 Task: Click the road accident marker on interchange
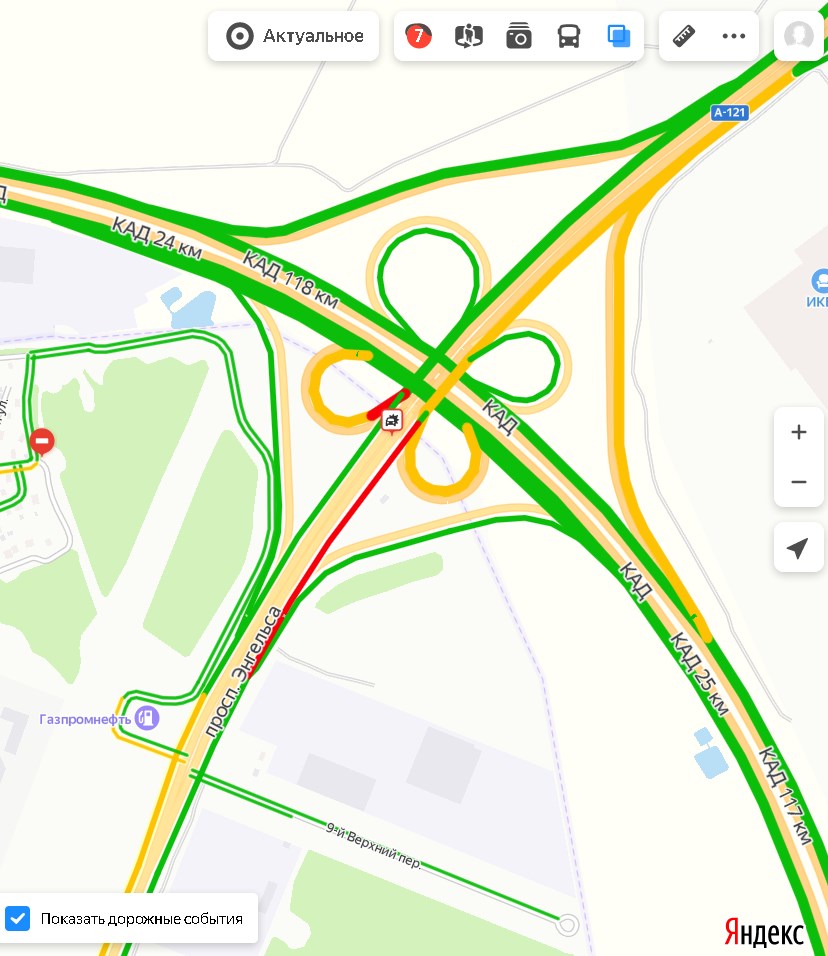(x=391, y=421)
